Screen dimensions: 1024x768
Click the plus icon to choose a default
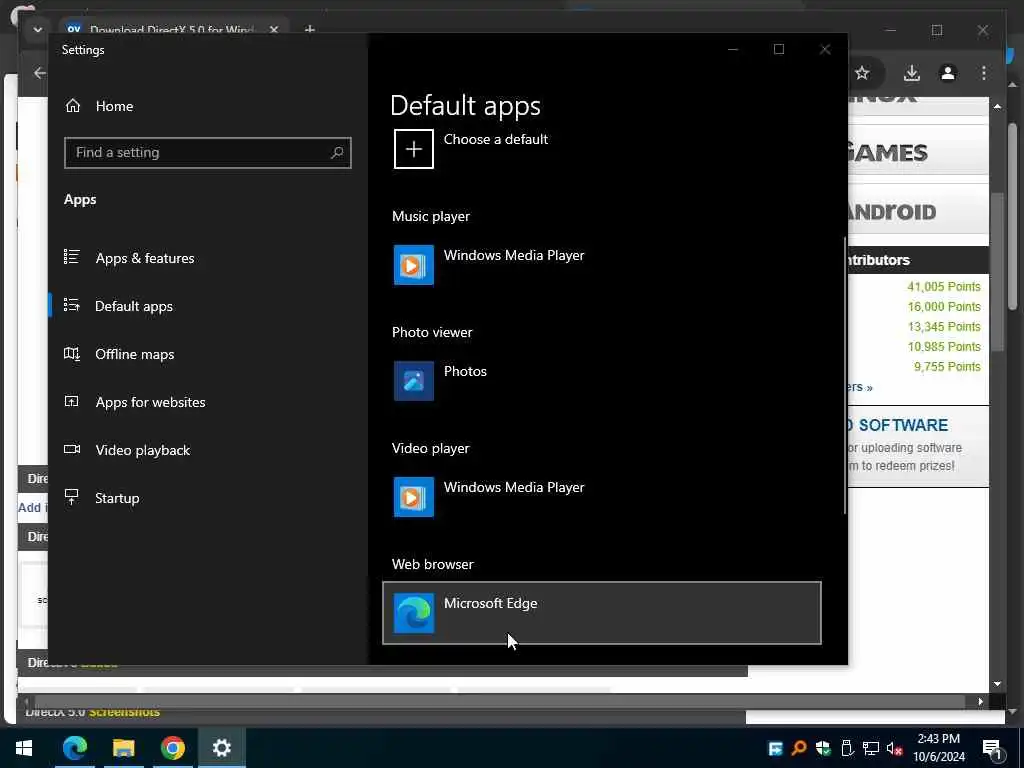click(413, 149)
